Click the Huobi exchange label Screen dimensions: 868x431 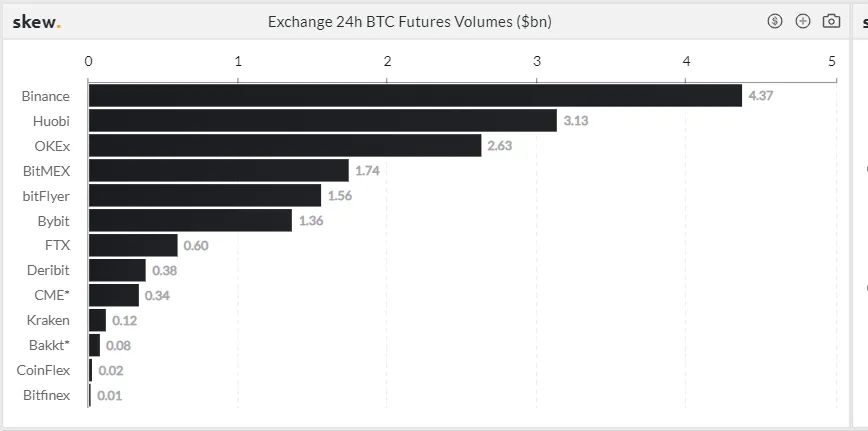point(50,121)
